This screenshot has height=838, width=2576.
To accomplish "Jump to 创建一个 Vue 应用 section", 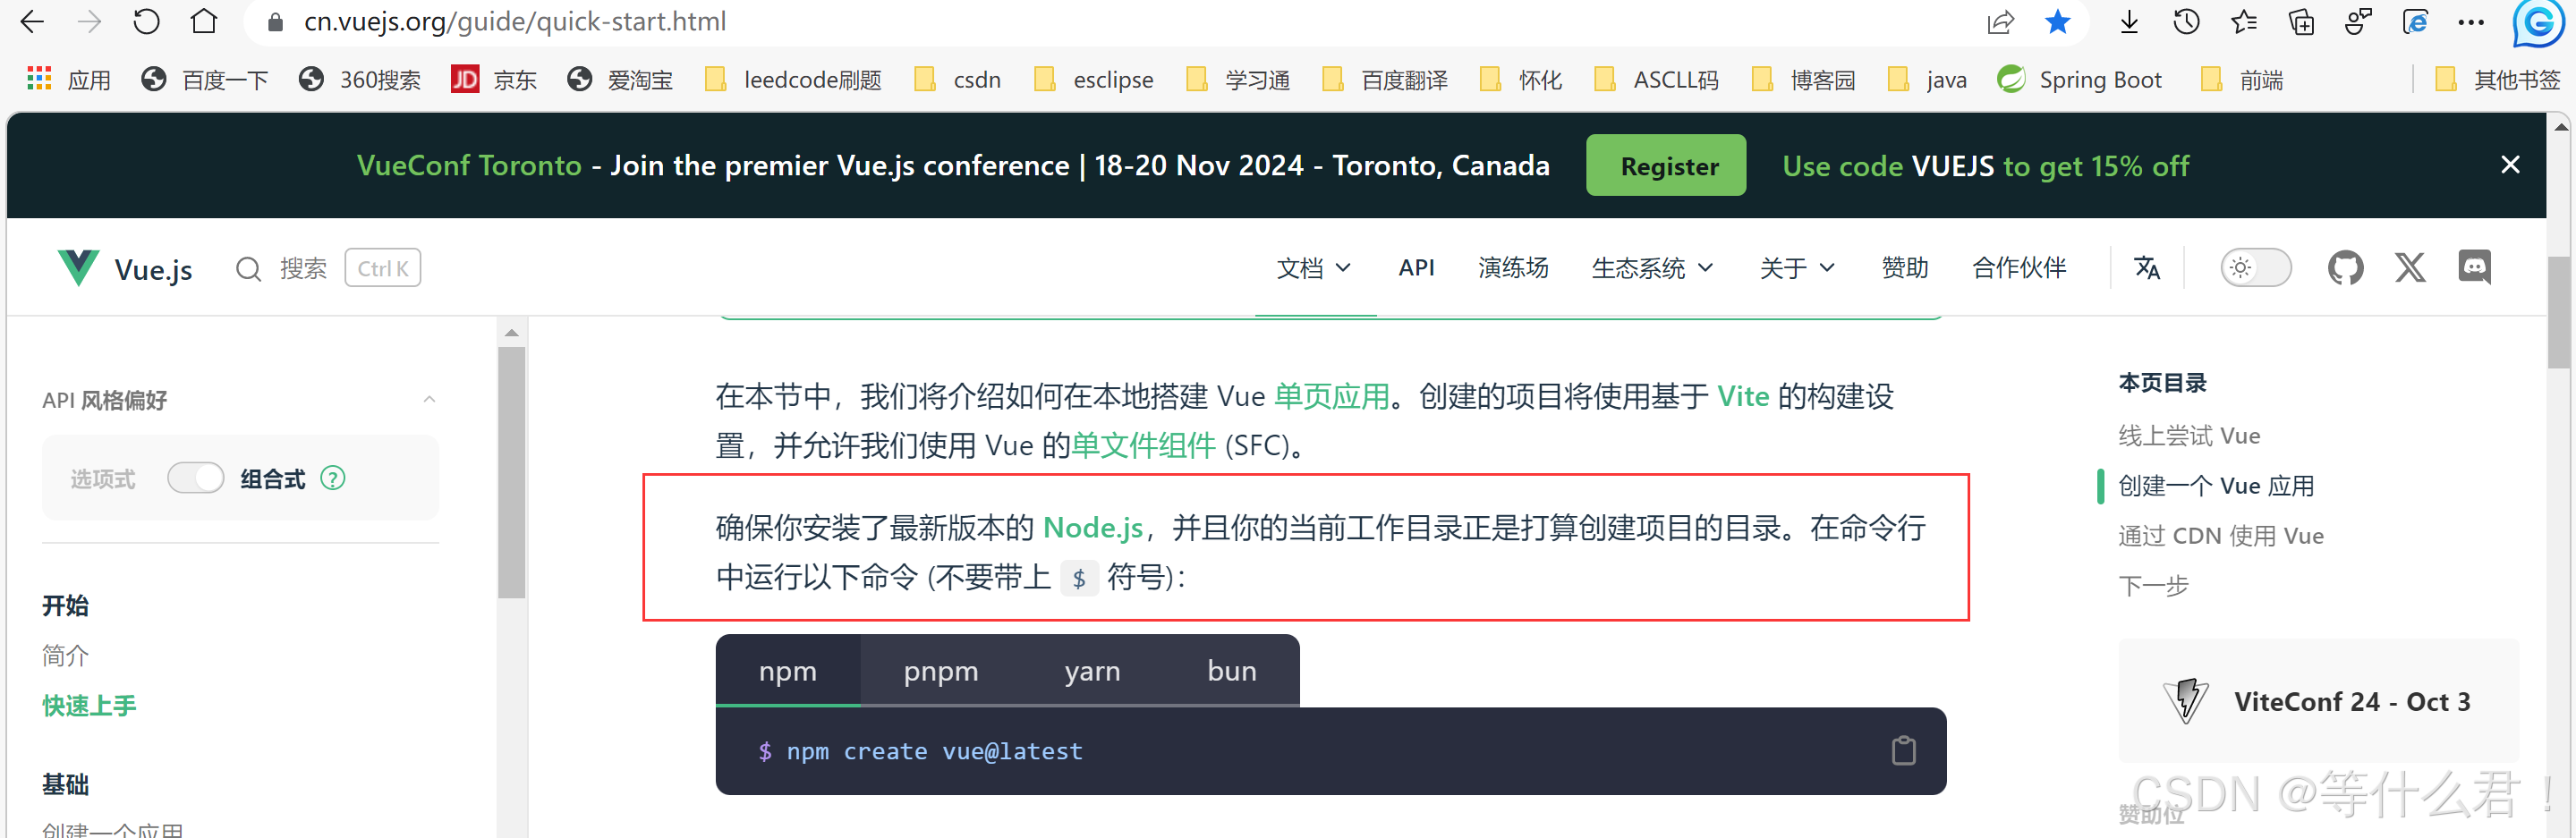I will (2216, 485).
